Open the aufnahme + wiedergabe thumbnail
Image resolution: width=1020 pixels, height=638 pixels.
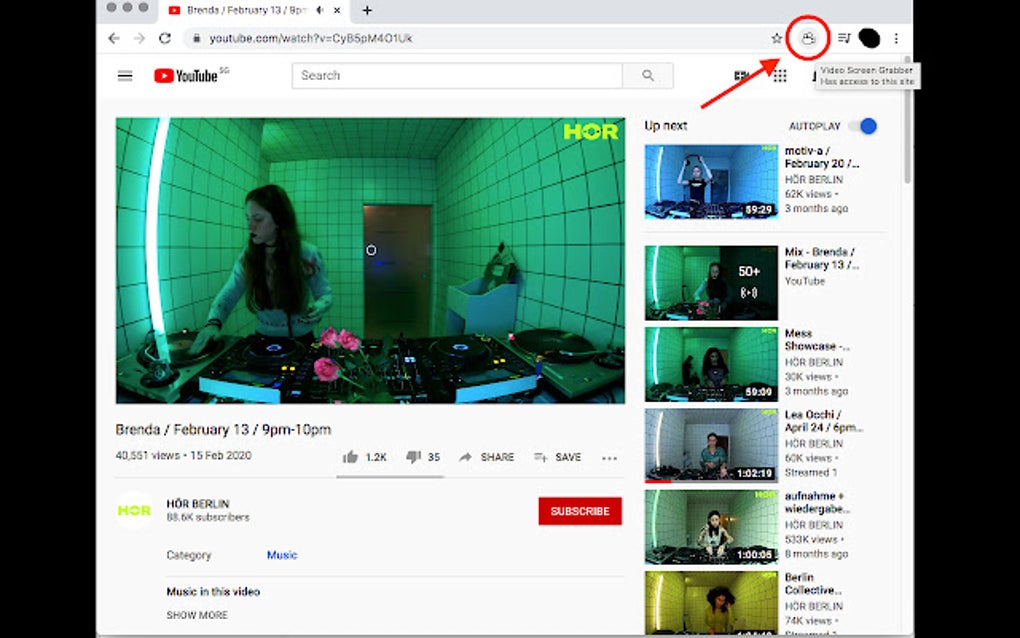pos(711,527)
